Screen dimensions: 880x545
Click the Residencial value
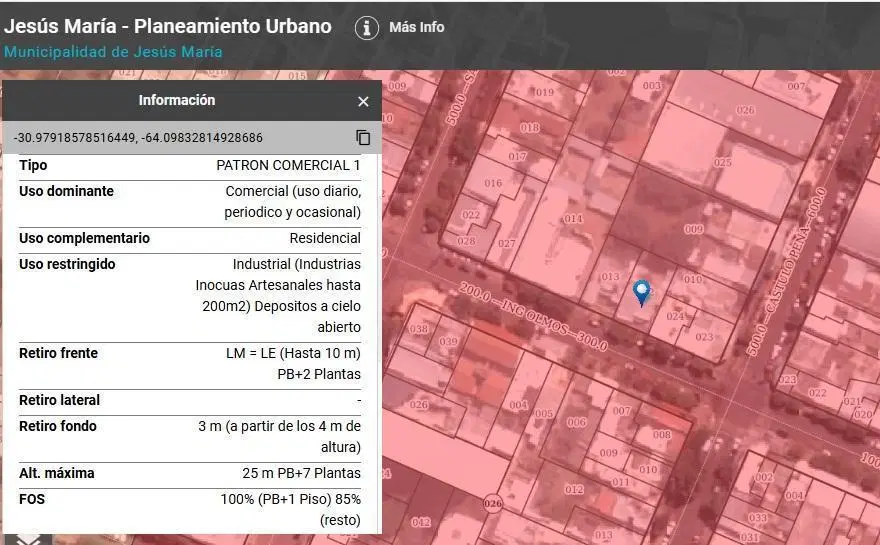[x=325, y=238]
